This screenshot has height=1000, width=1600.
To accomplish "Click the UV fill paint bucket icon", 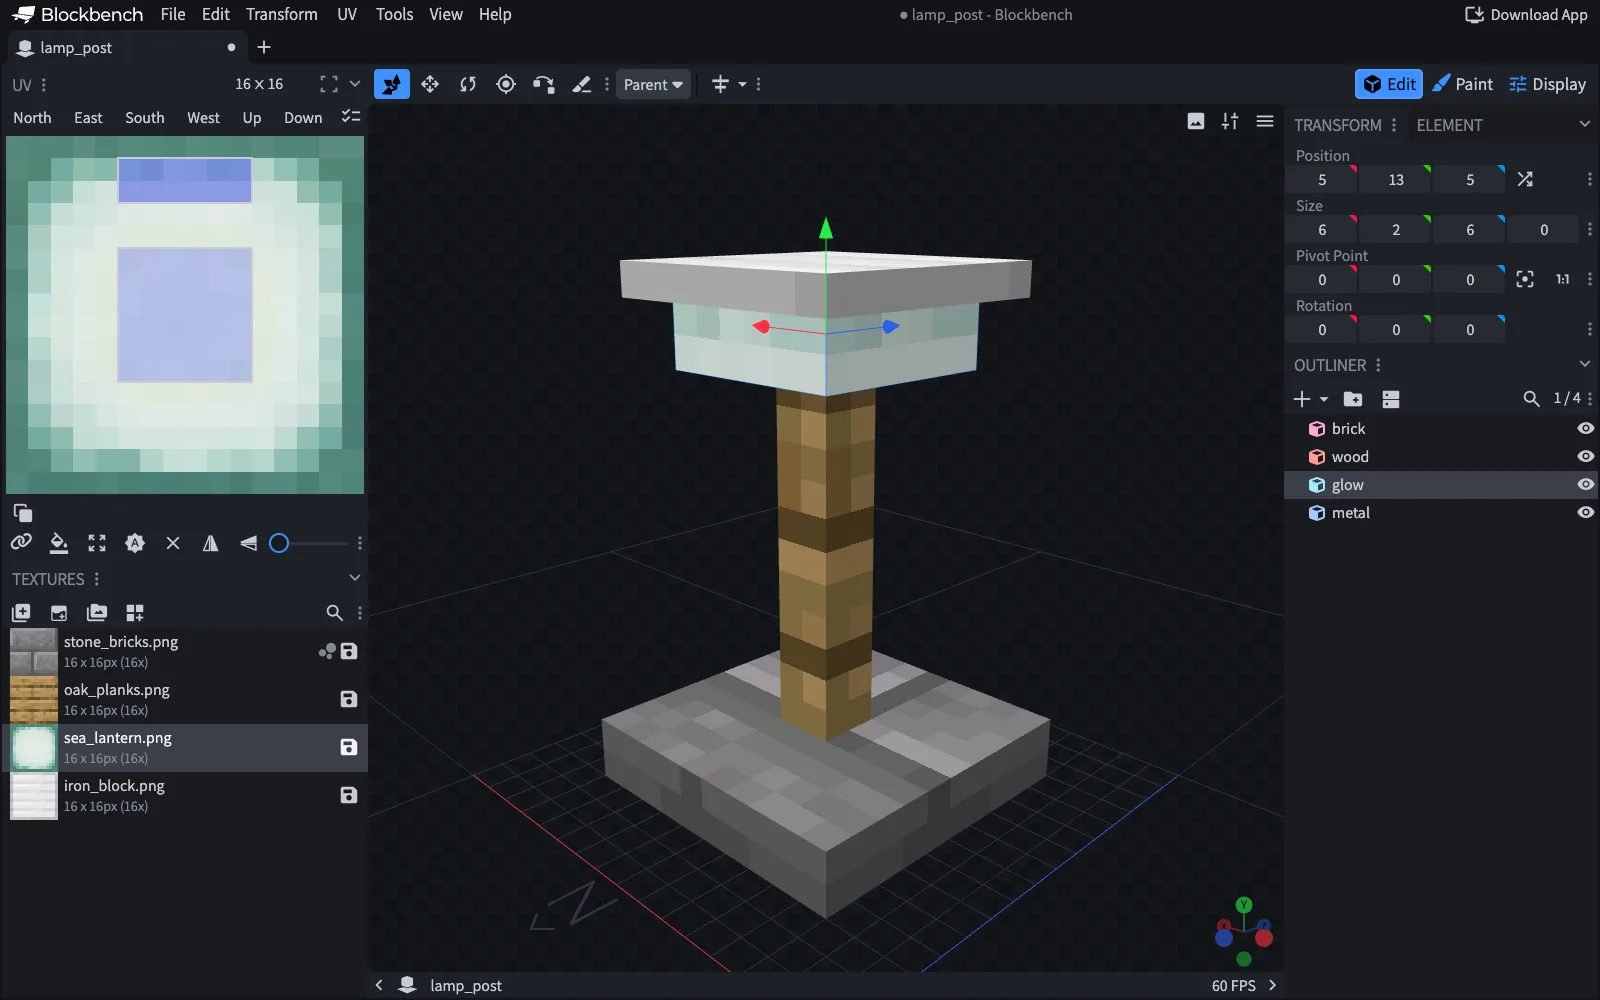I will pos(59,543).
